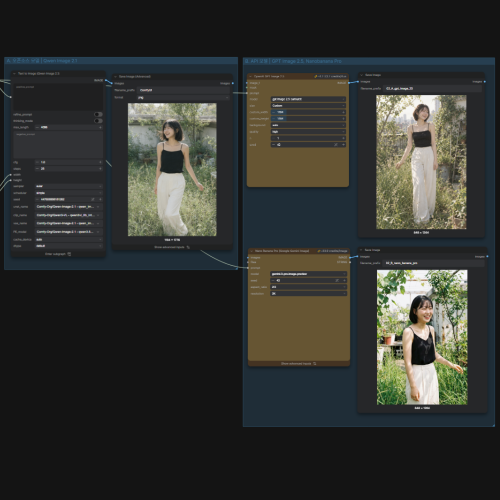Open the quality dropdown set to high
The image size is (500, 500).
[x=308, y=132]
